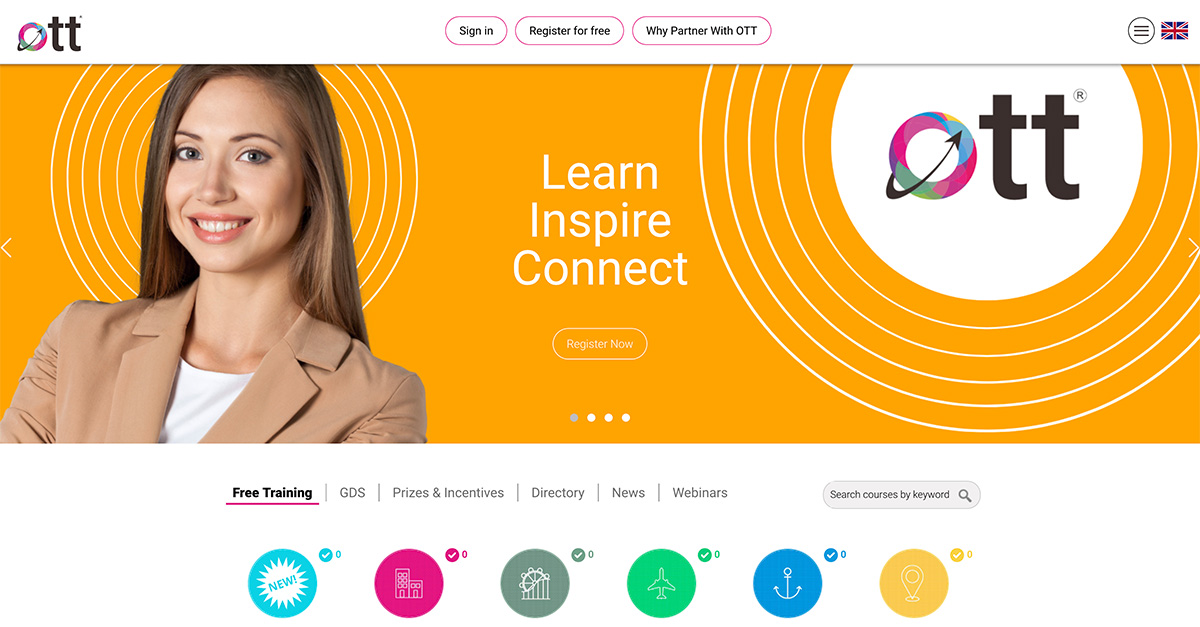Select the yellow map pin destinations icon
This screenshot has height=627, width=1200.
coord(914,583)
